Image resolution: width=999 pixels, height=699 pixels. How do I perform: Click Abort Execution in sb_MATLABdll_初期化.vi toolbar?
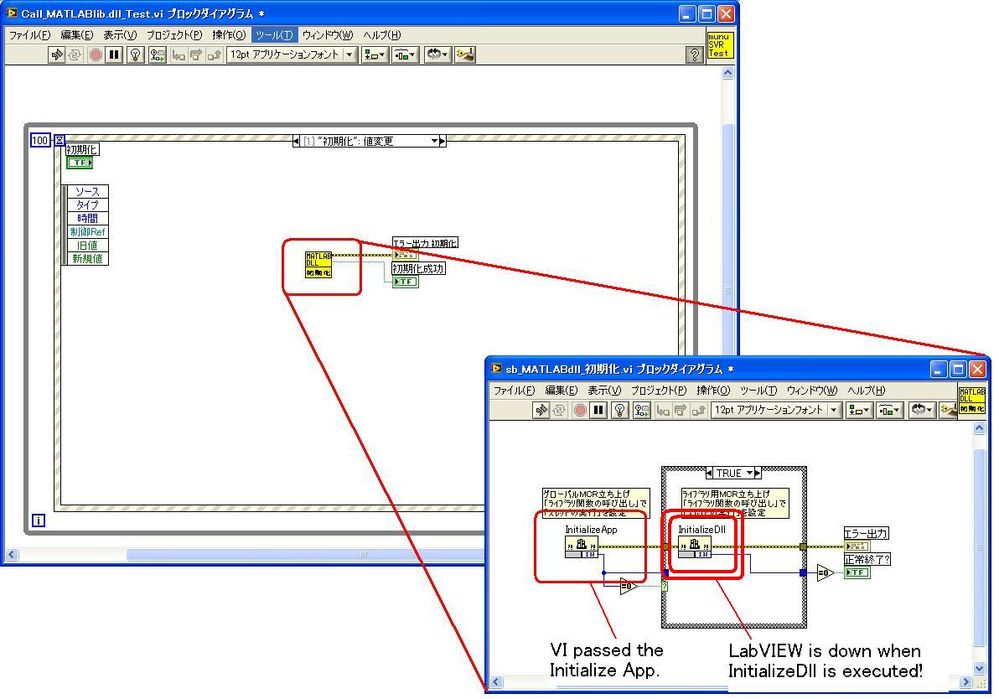580,411
